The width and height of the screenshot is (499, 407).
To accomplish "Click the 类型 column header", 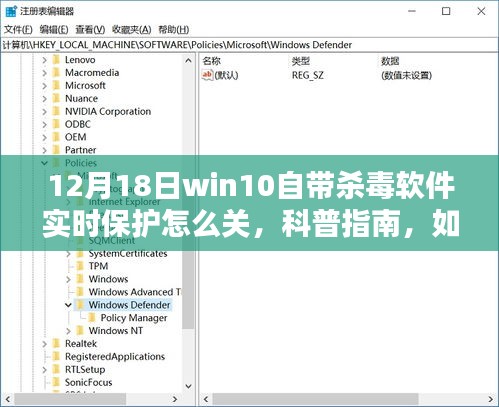I will [301, 61].
